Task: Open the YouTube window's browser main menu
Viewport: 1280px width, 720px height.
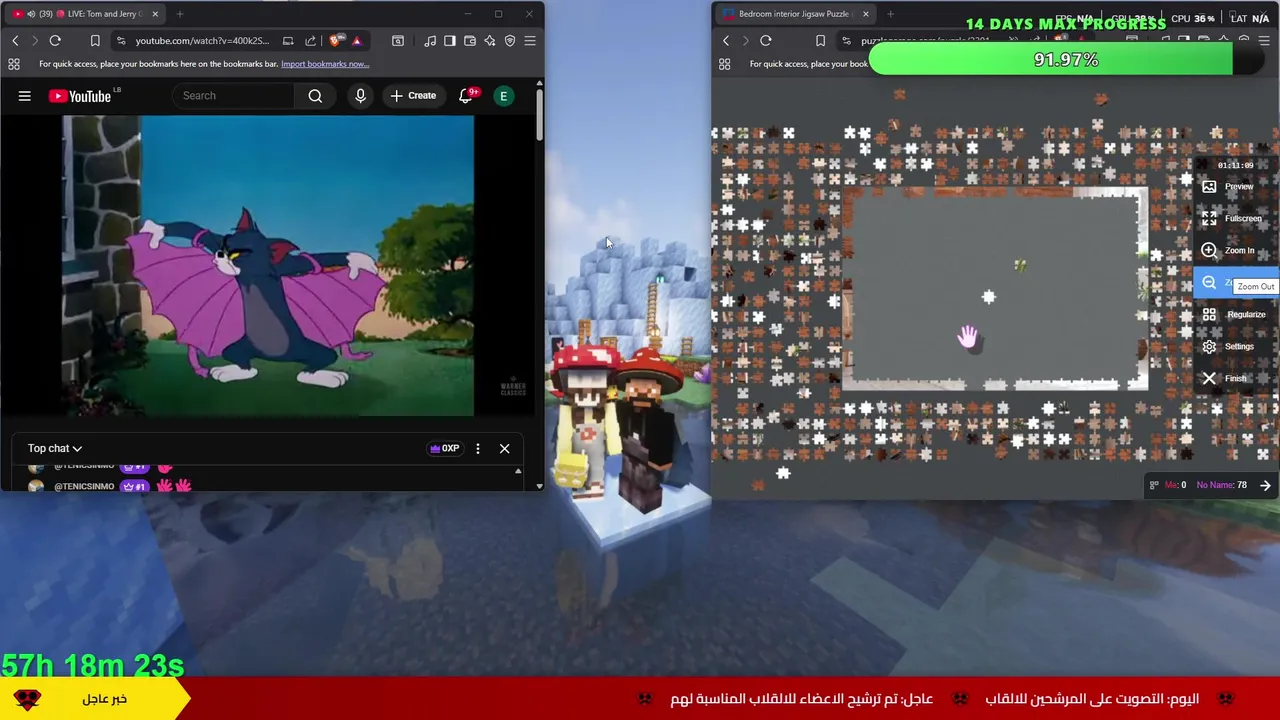Action: coord(530,41)
